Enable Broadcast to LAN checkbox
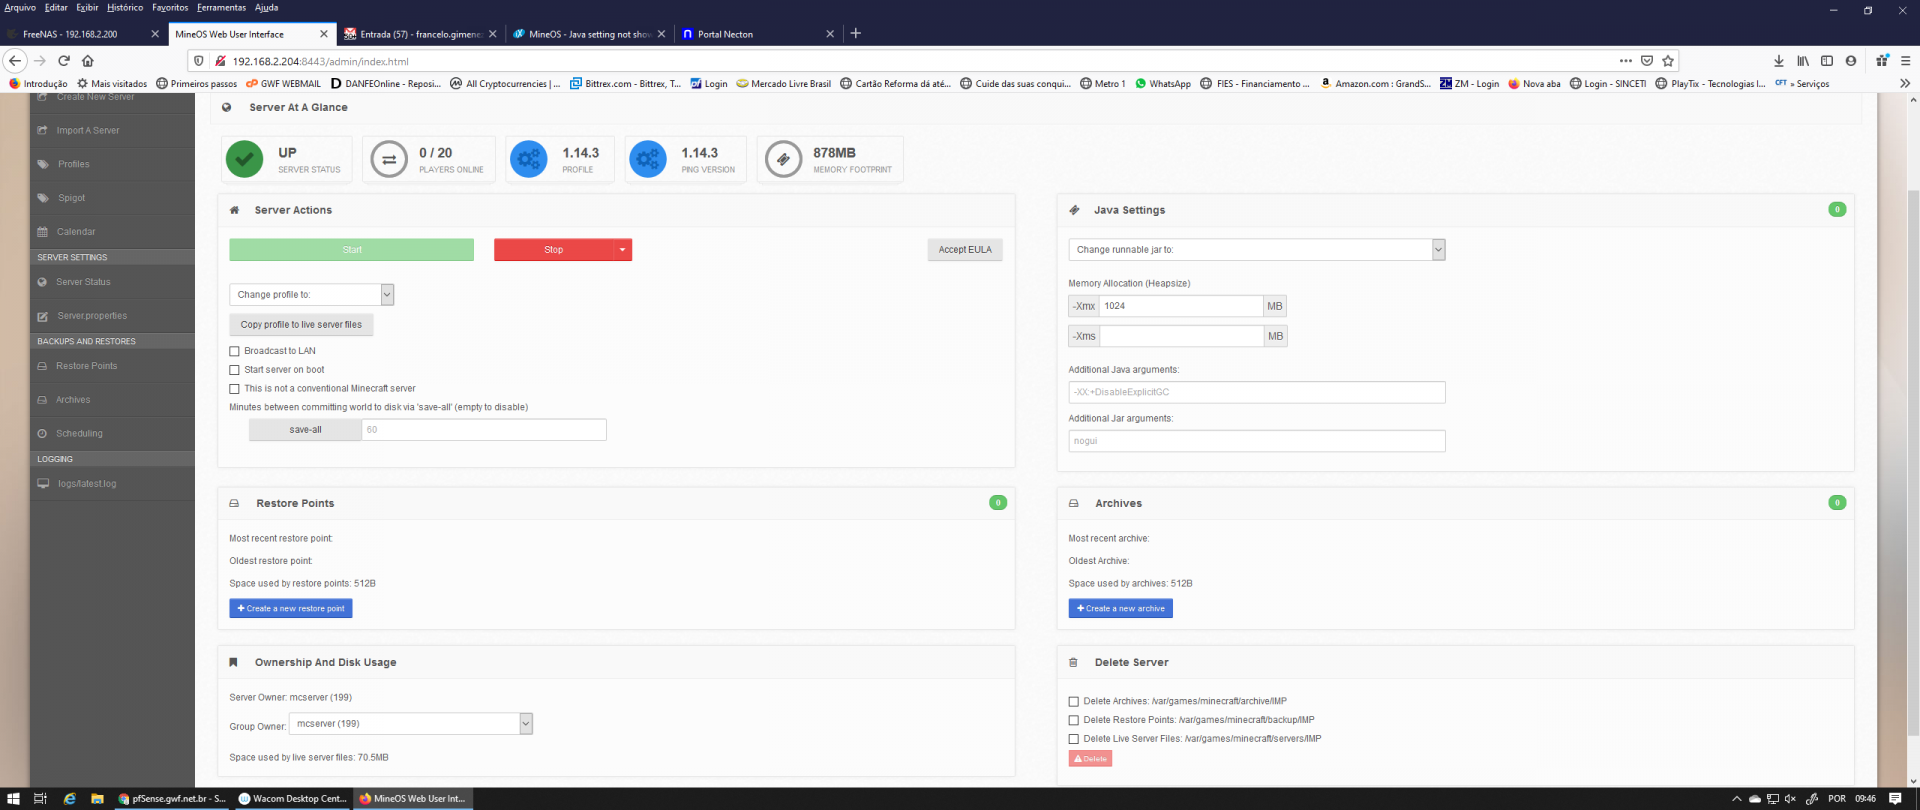The width and height of the screenshot is (1920, 810). [235, 351]
